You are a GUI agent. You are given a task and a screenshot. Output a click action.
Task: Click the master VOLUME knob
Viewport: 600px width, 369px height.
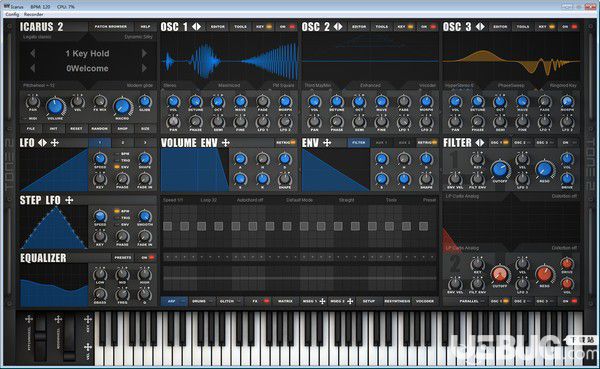[x=55, y=107]
